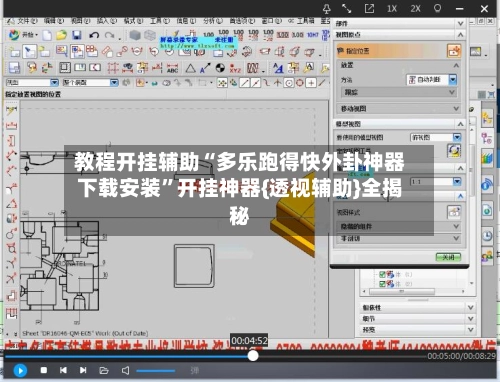
Task: Click the view style icon button in dialog
Action: click(454, 212)
